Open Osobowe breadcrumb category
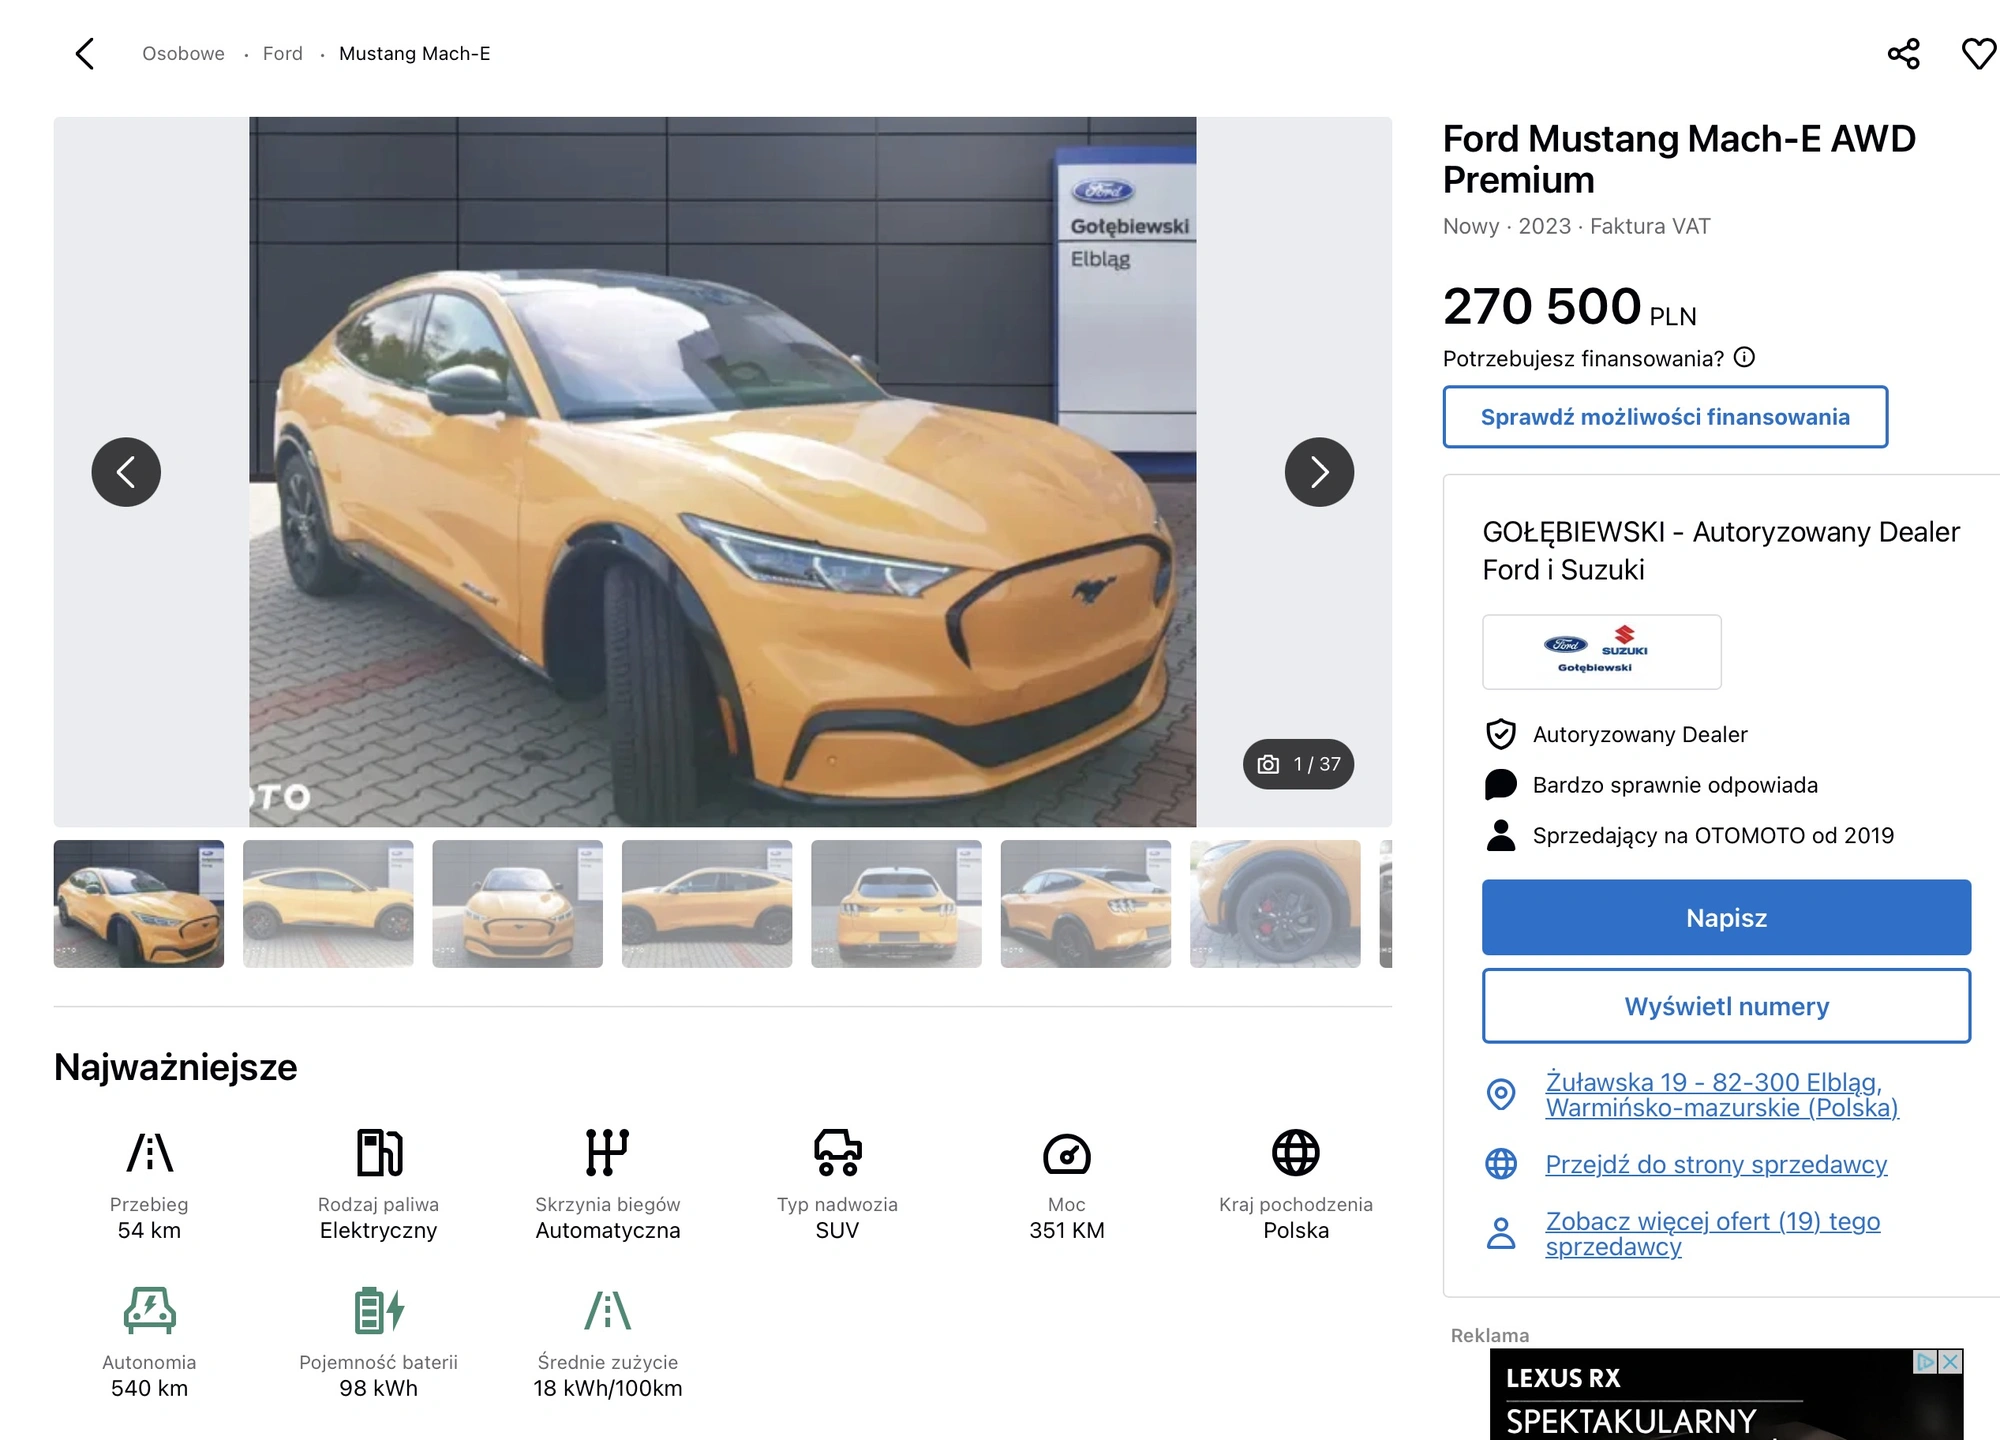 (x=183, y=54)
